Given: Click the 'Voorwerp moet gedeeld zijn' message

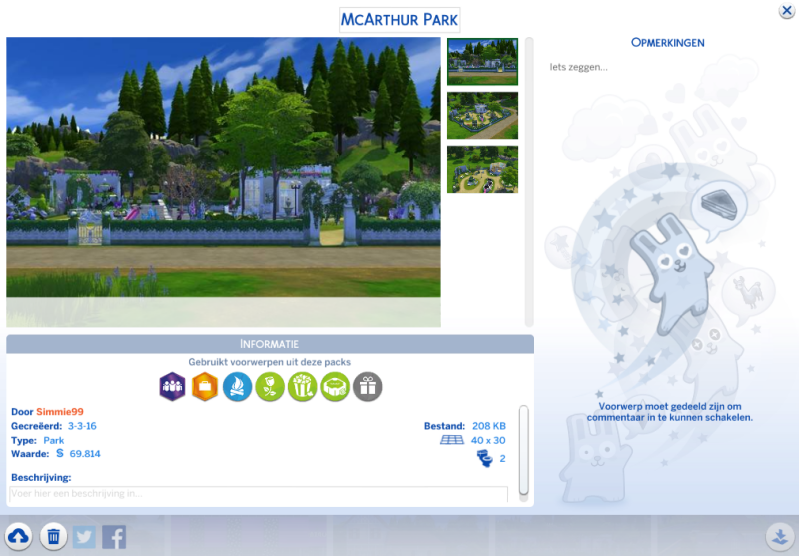Looking at the screenshot, I should point(670,412).
